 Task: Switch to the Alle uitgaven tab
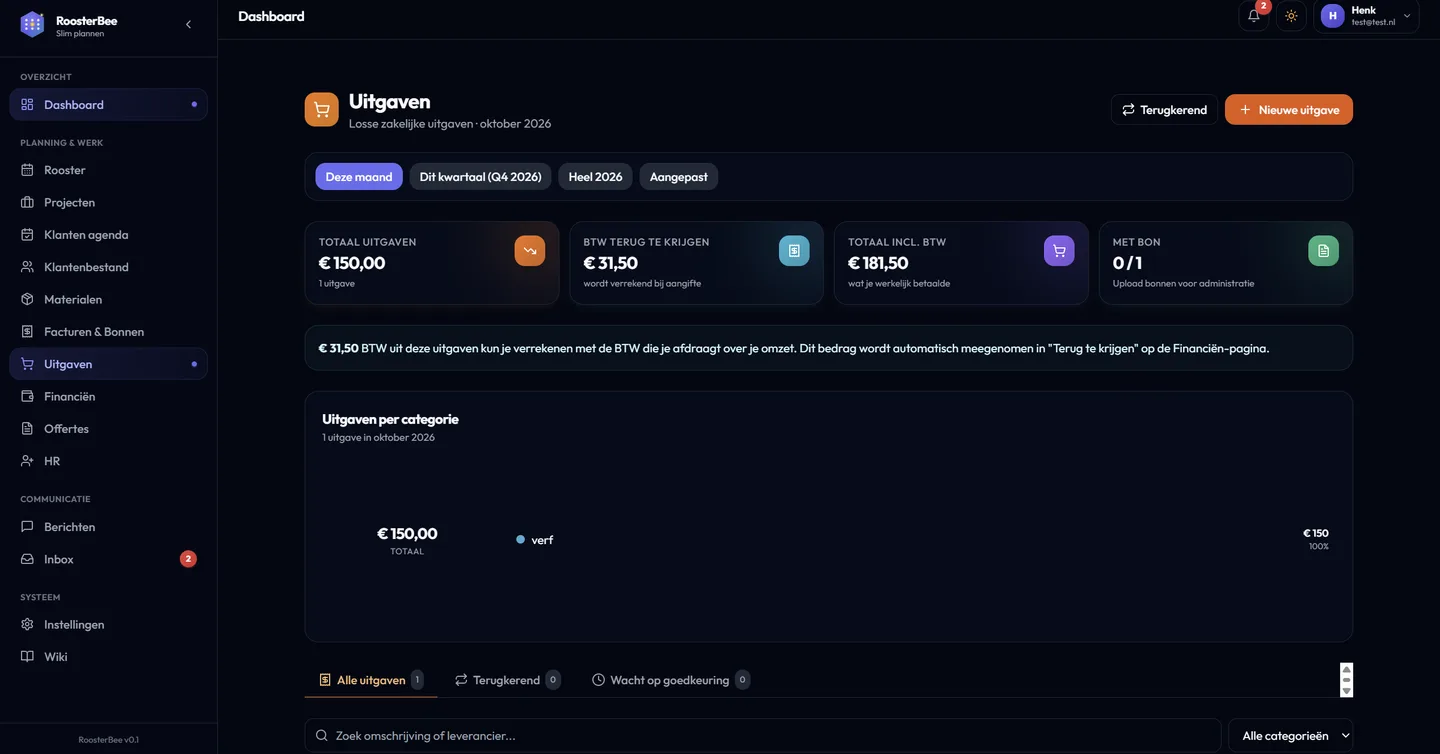tap(370, 680)
